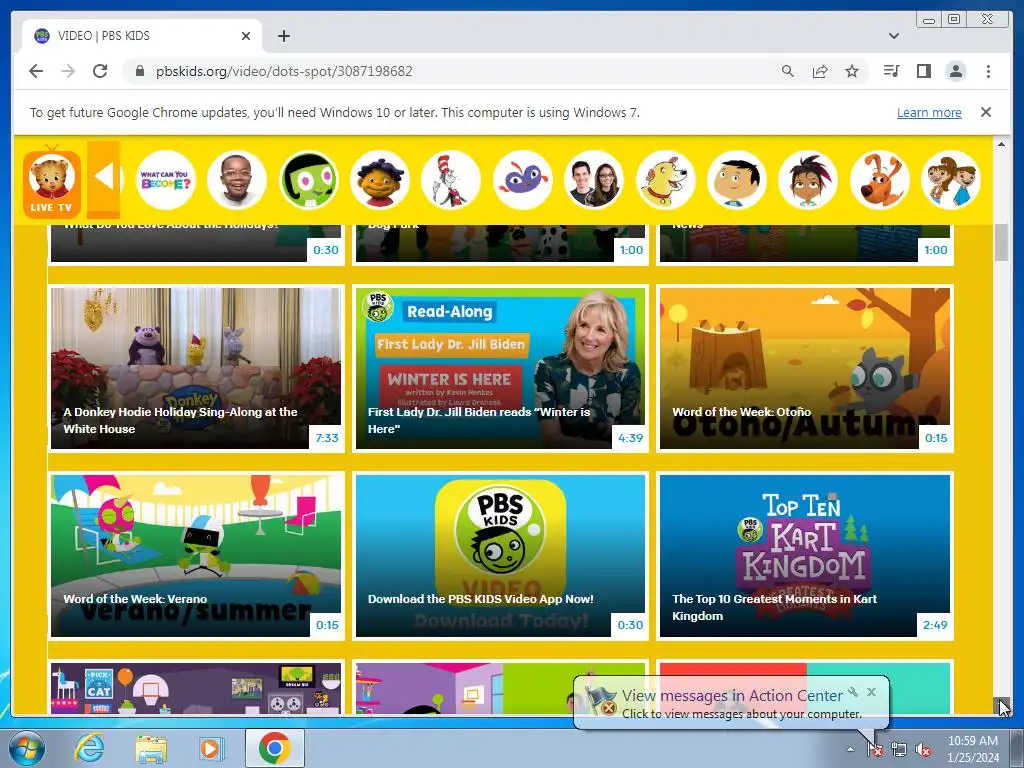Open Action Center balloon wrench options
This screenshot has width=1024, height=768.
click(853, 692)
